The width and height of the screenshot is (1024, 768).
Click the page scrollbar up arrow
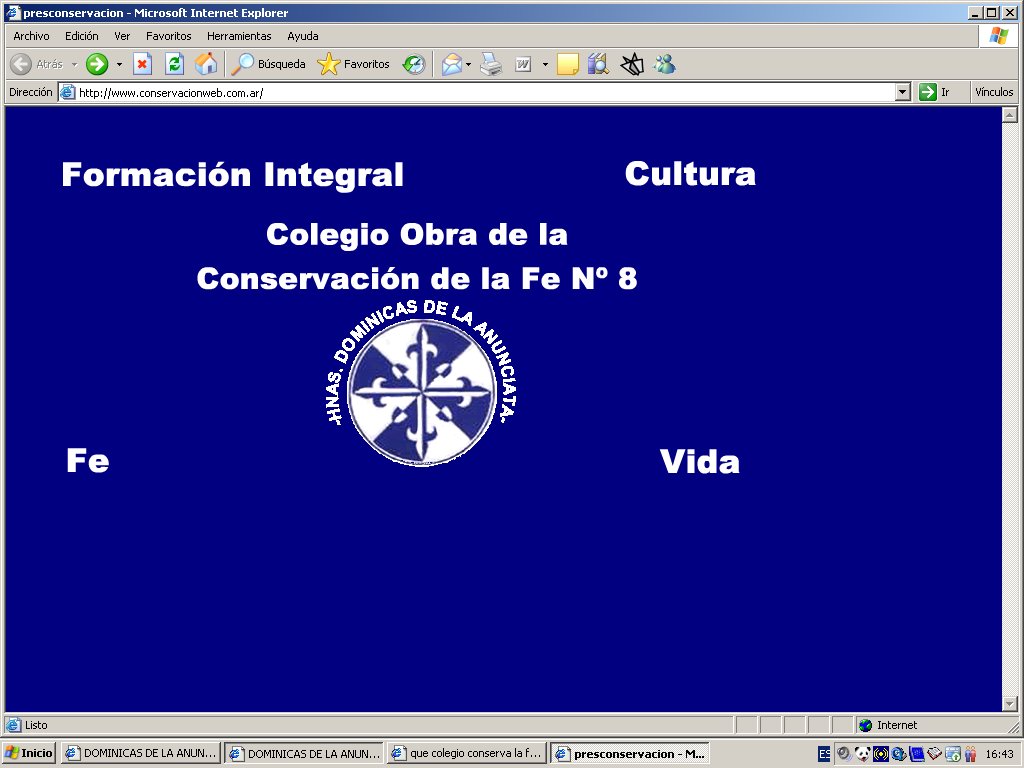point(1010,115)
